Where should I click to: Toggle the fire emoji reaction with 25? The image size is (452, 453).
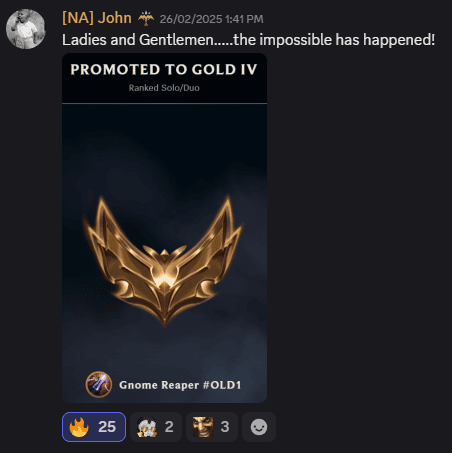[x=94, y=427]
